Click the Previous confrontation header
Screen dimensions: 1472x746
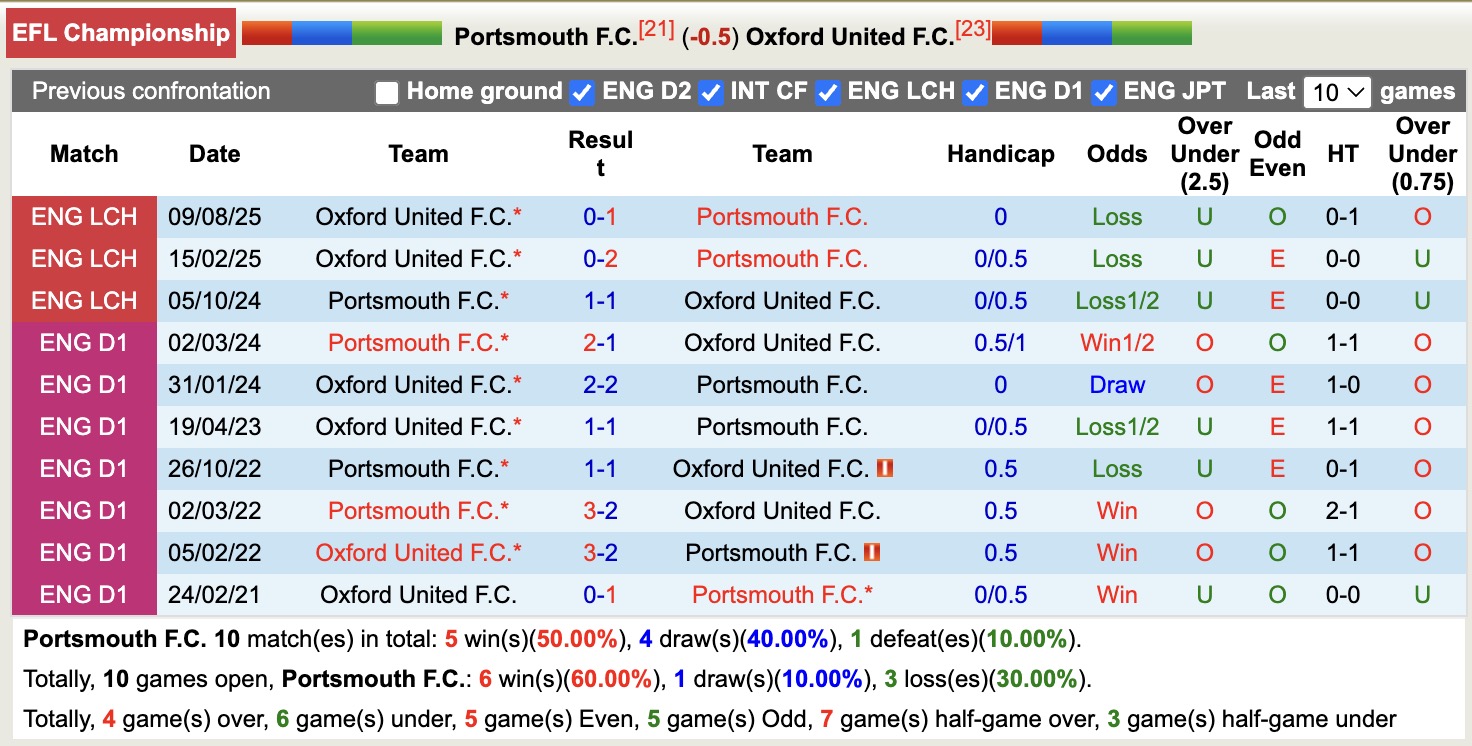point(150,91)
